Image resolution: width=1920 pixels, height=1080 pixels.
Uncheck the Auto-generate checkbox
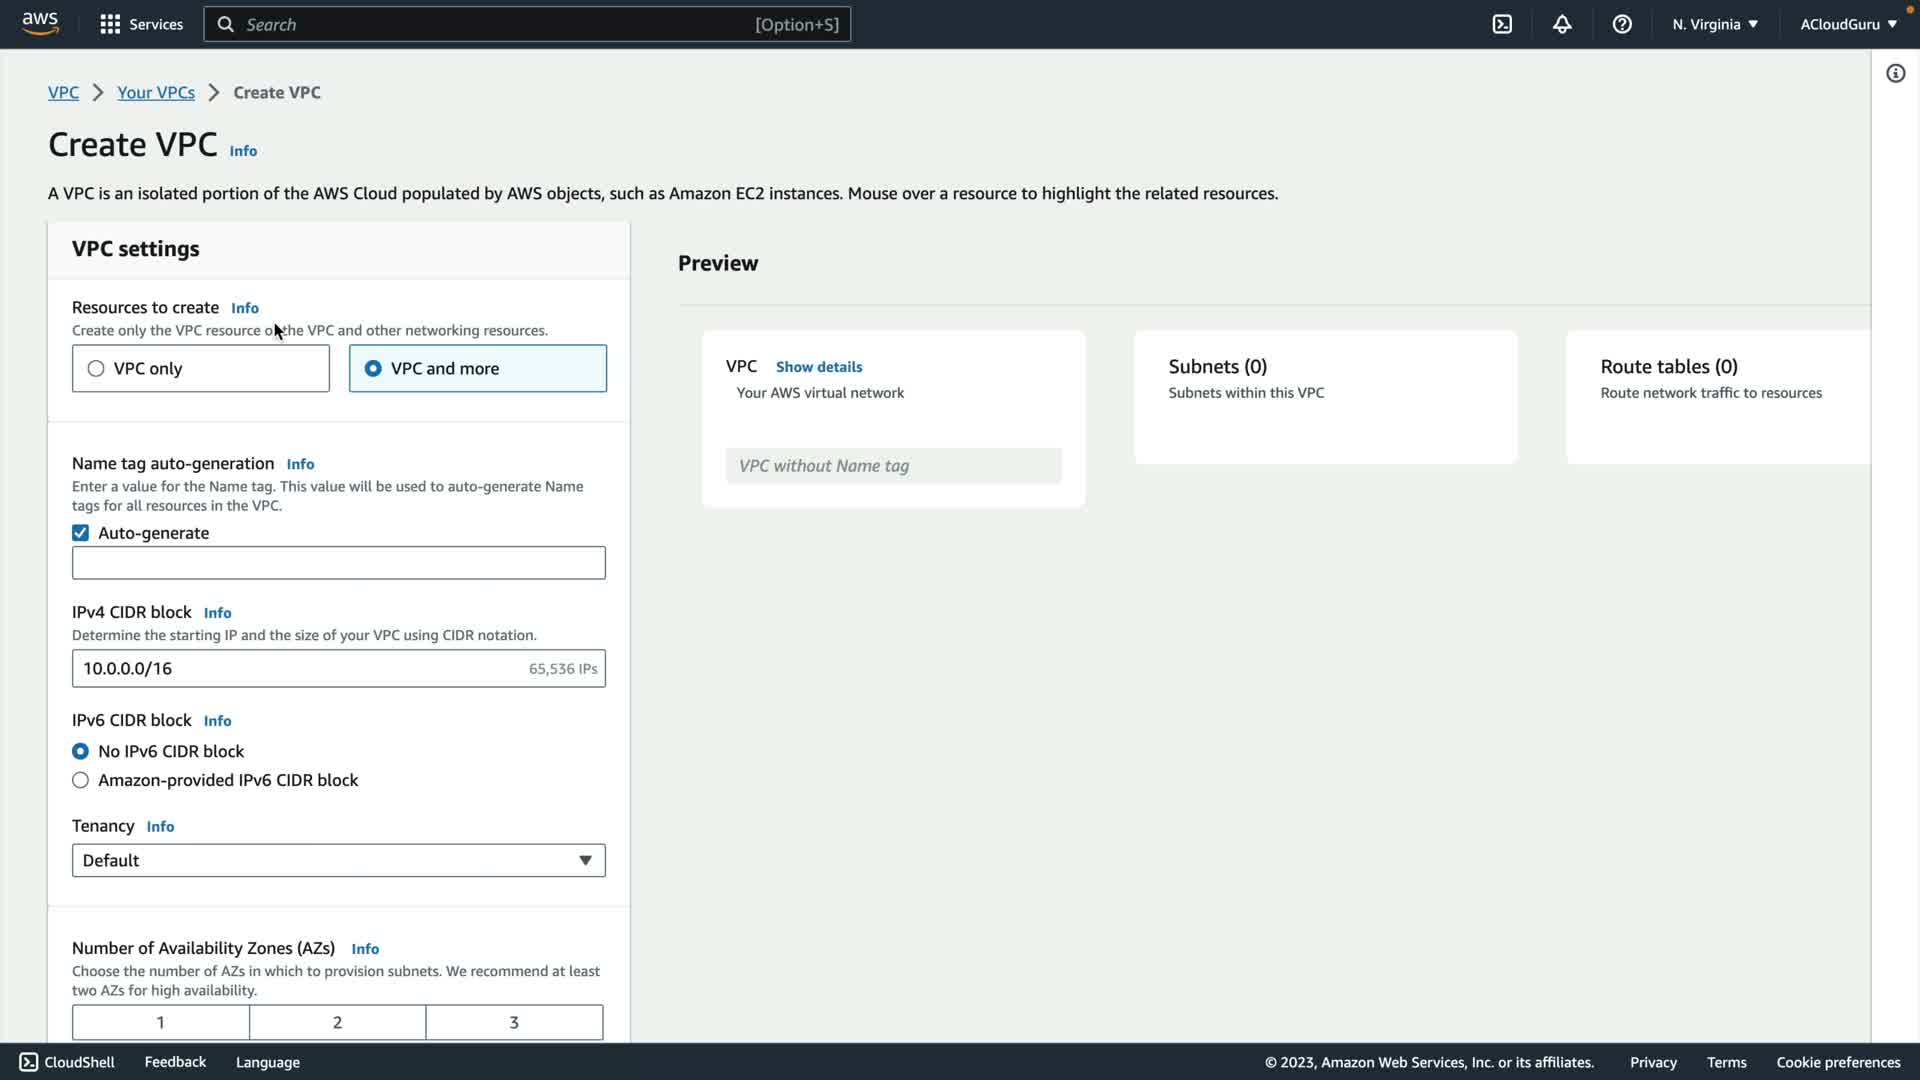pos(81,533)
